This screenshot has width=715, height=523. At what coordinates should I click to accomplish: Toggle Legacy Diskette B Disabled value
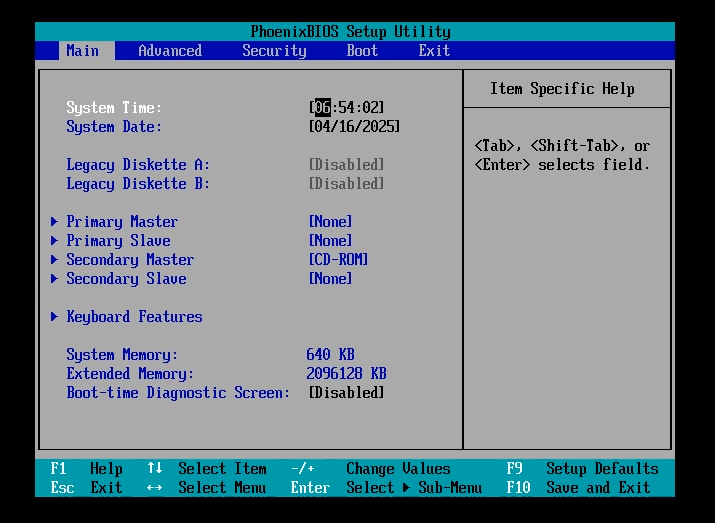coord(347,183)
